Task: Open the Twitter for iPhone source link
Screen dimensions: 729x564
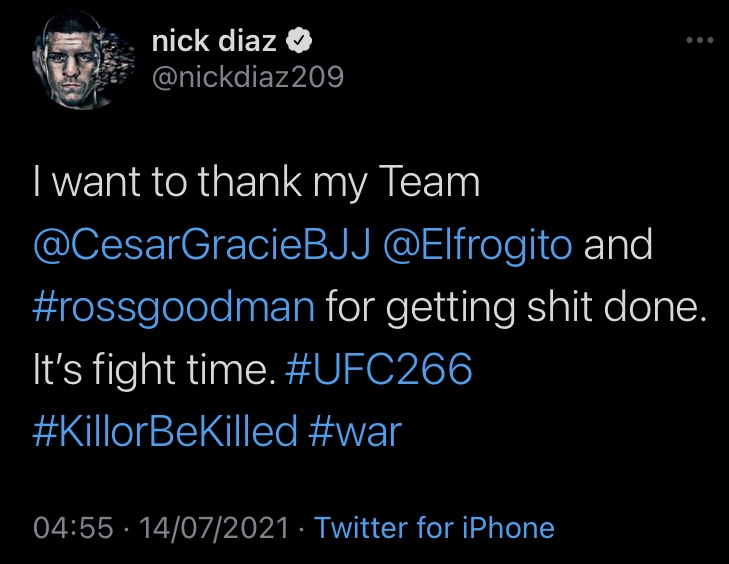Action: click(x=435, y=528)
